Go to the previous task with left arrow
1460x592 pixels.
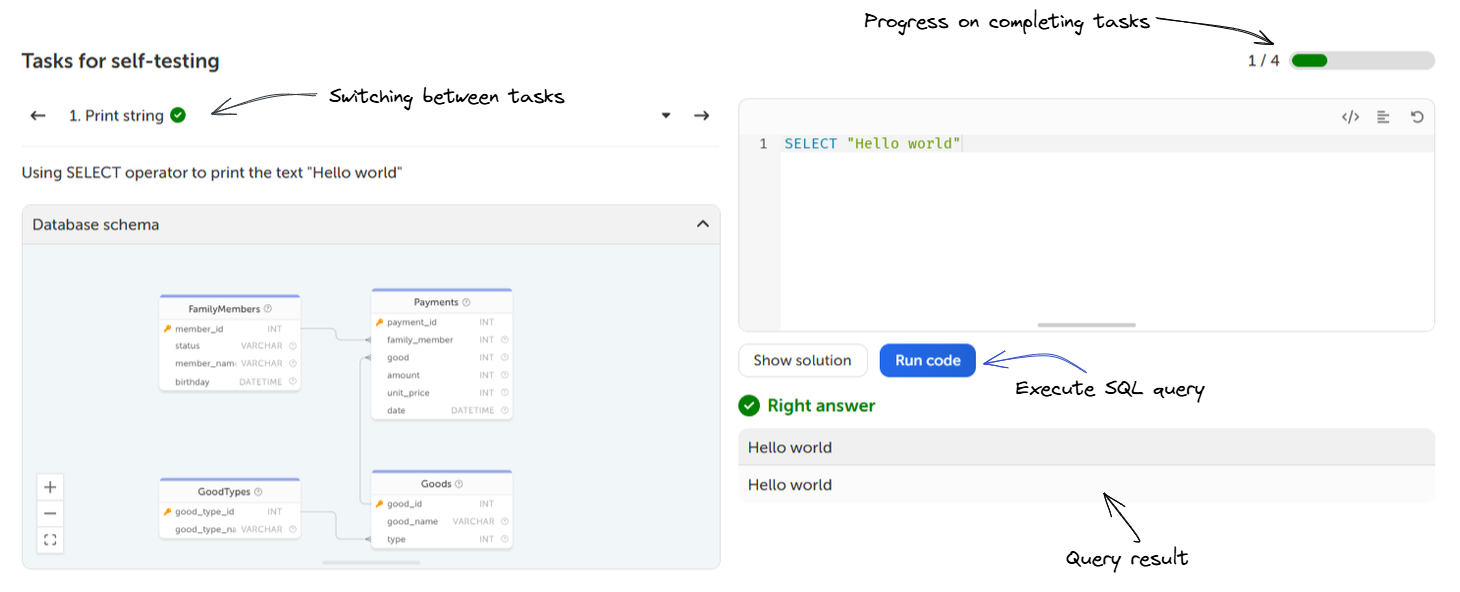(x=38, y=116)
